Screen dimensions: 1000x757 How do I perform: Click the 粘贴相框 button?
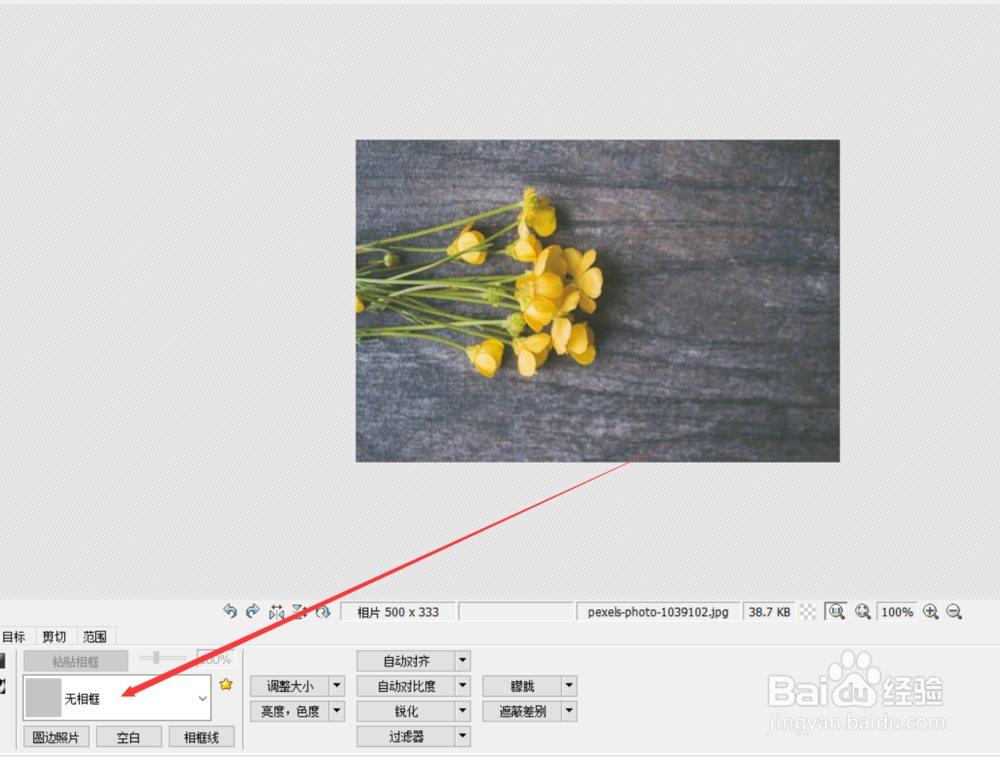pyautogui.click(x=75, y=661)
